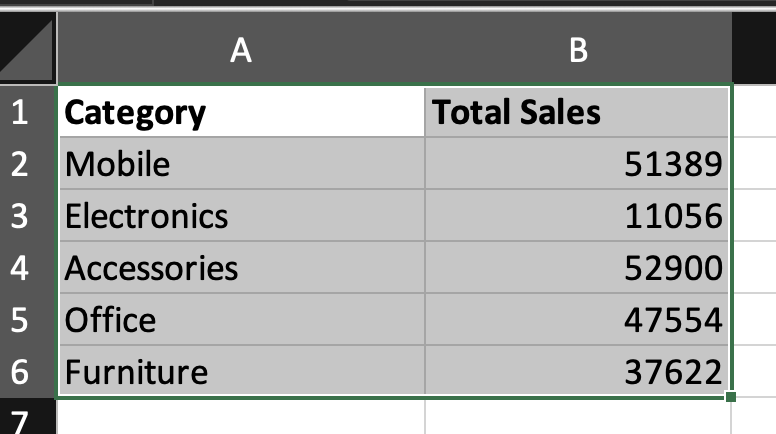This screenshot has width=776, height=434.
Task: Select column A header
Action: coord(241,48)
